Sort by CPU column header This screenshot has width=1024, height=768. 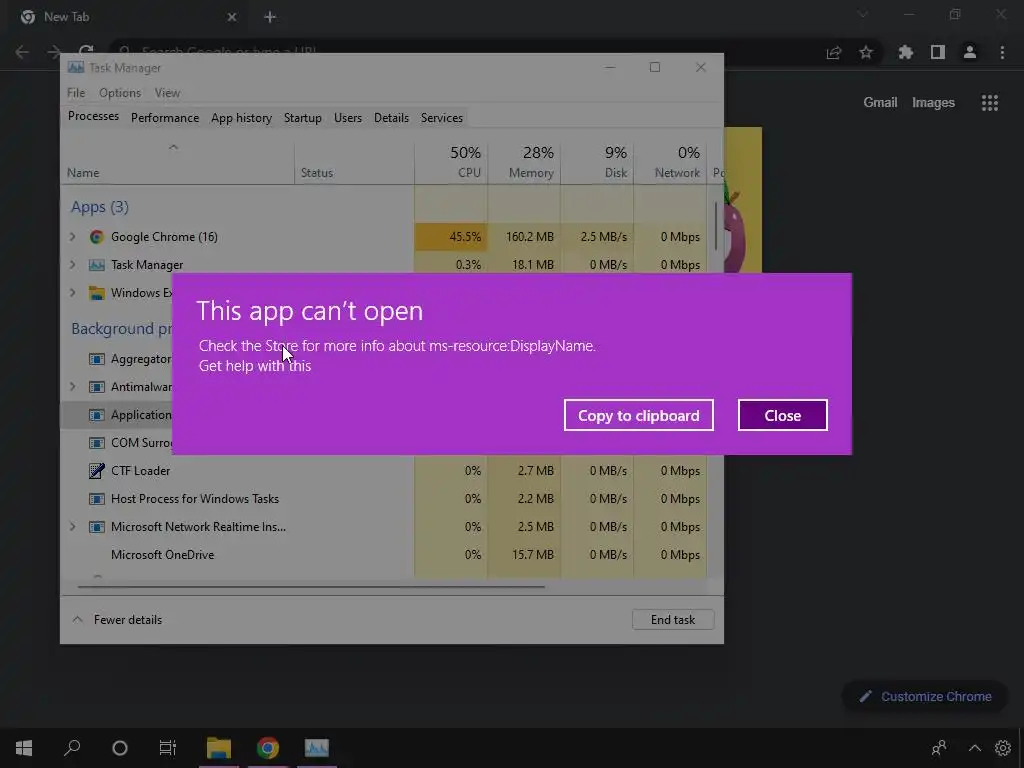tap(451, 162)
